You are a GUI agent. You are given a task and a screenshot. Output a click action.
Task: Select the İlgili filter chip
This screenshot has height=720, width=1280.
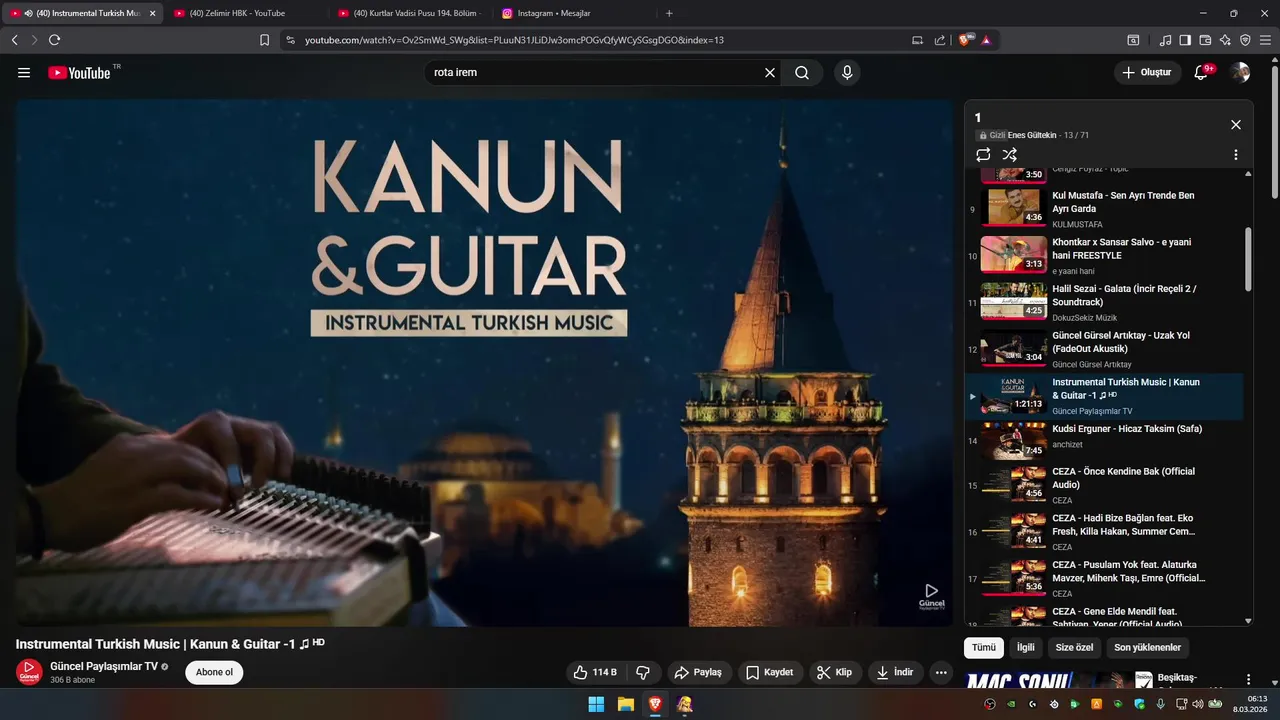(1026, 648)
